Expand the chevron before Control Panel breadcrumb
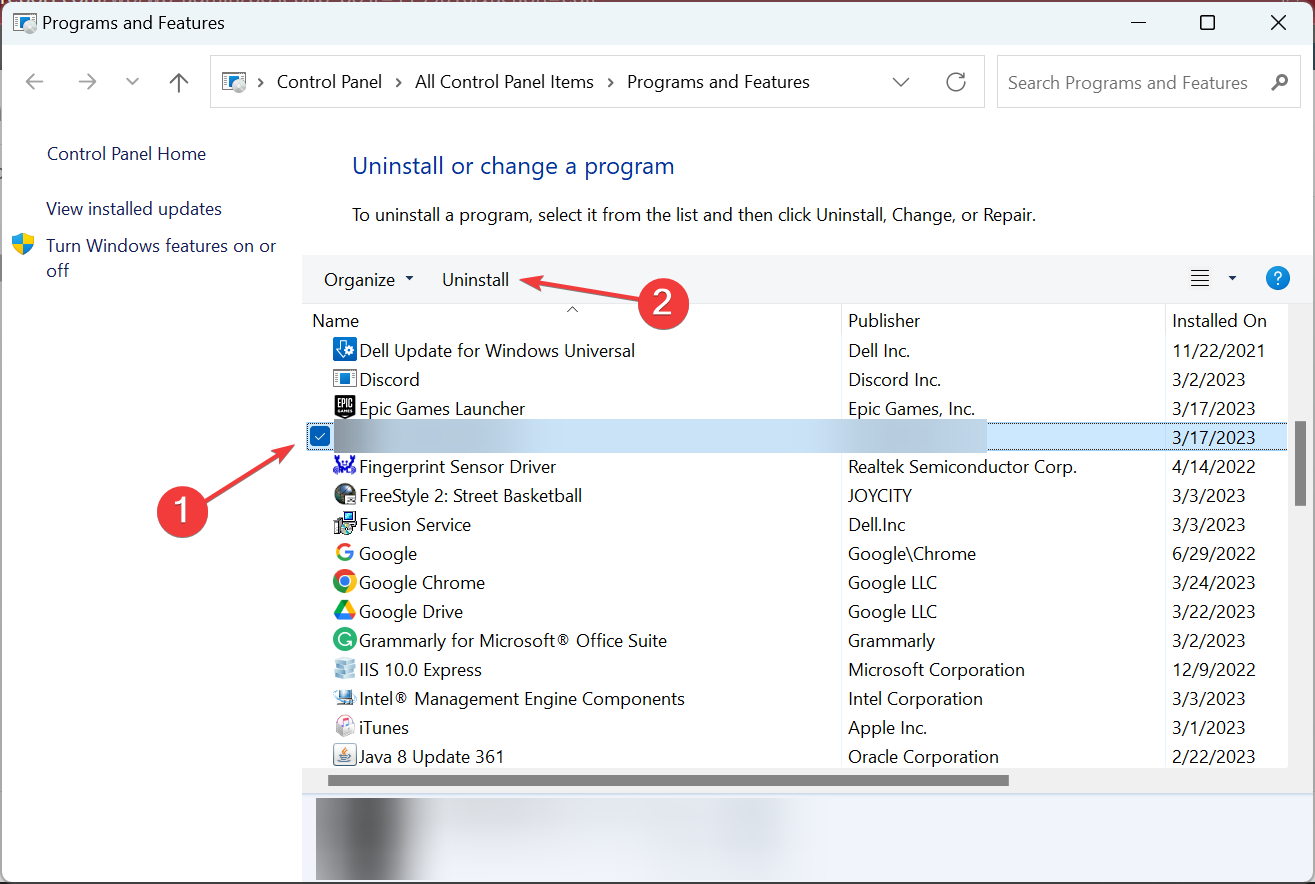 (261, 82)
